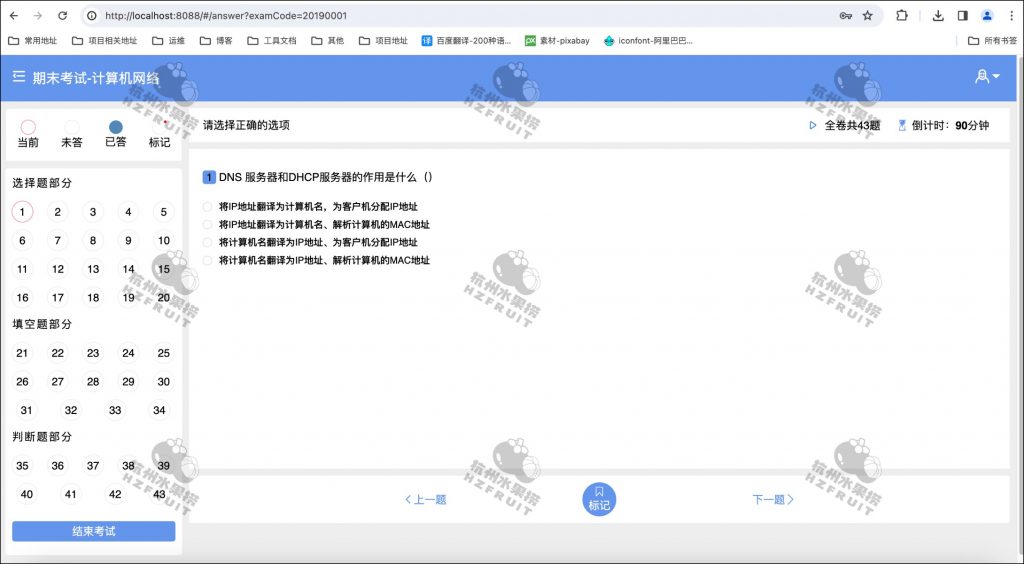Open the Chrome three-dot menu
Image resolution: width=1024 pixels, height=564 pixels.
1011,16
